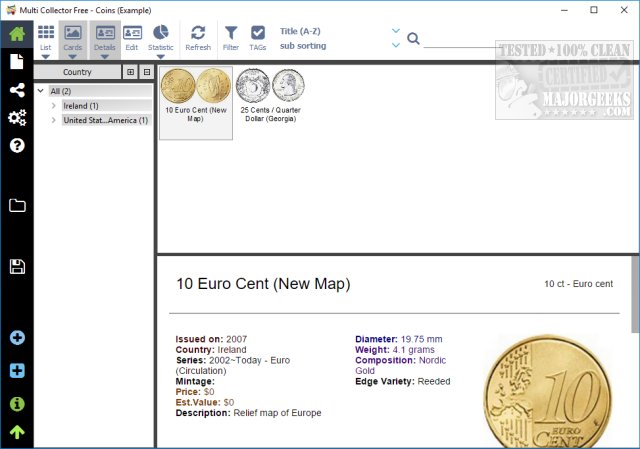Click '10 ct - Euro cent' text
Viewport: 640px width, 449px height.
(578, 284)
